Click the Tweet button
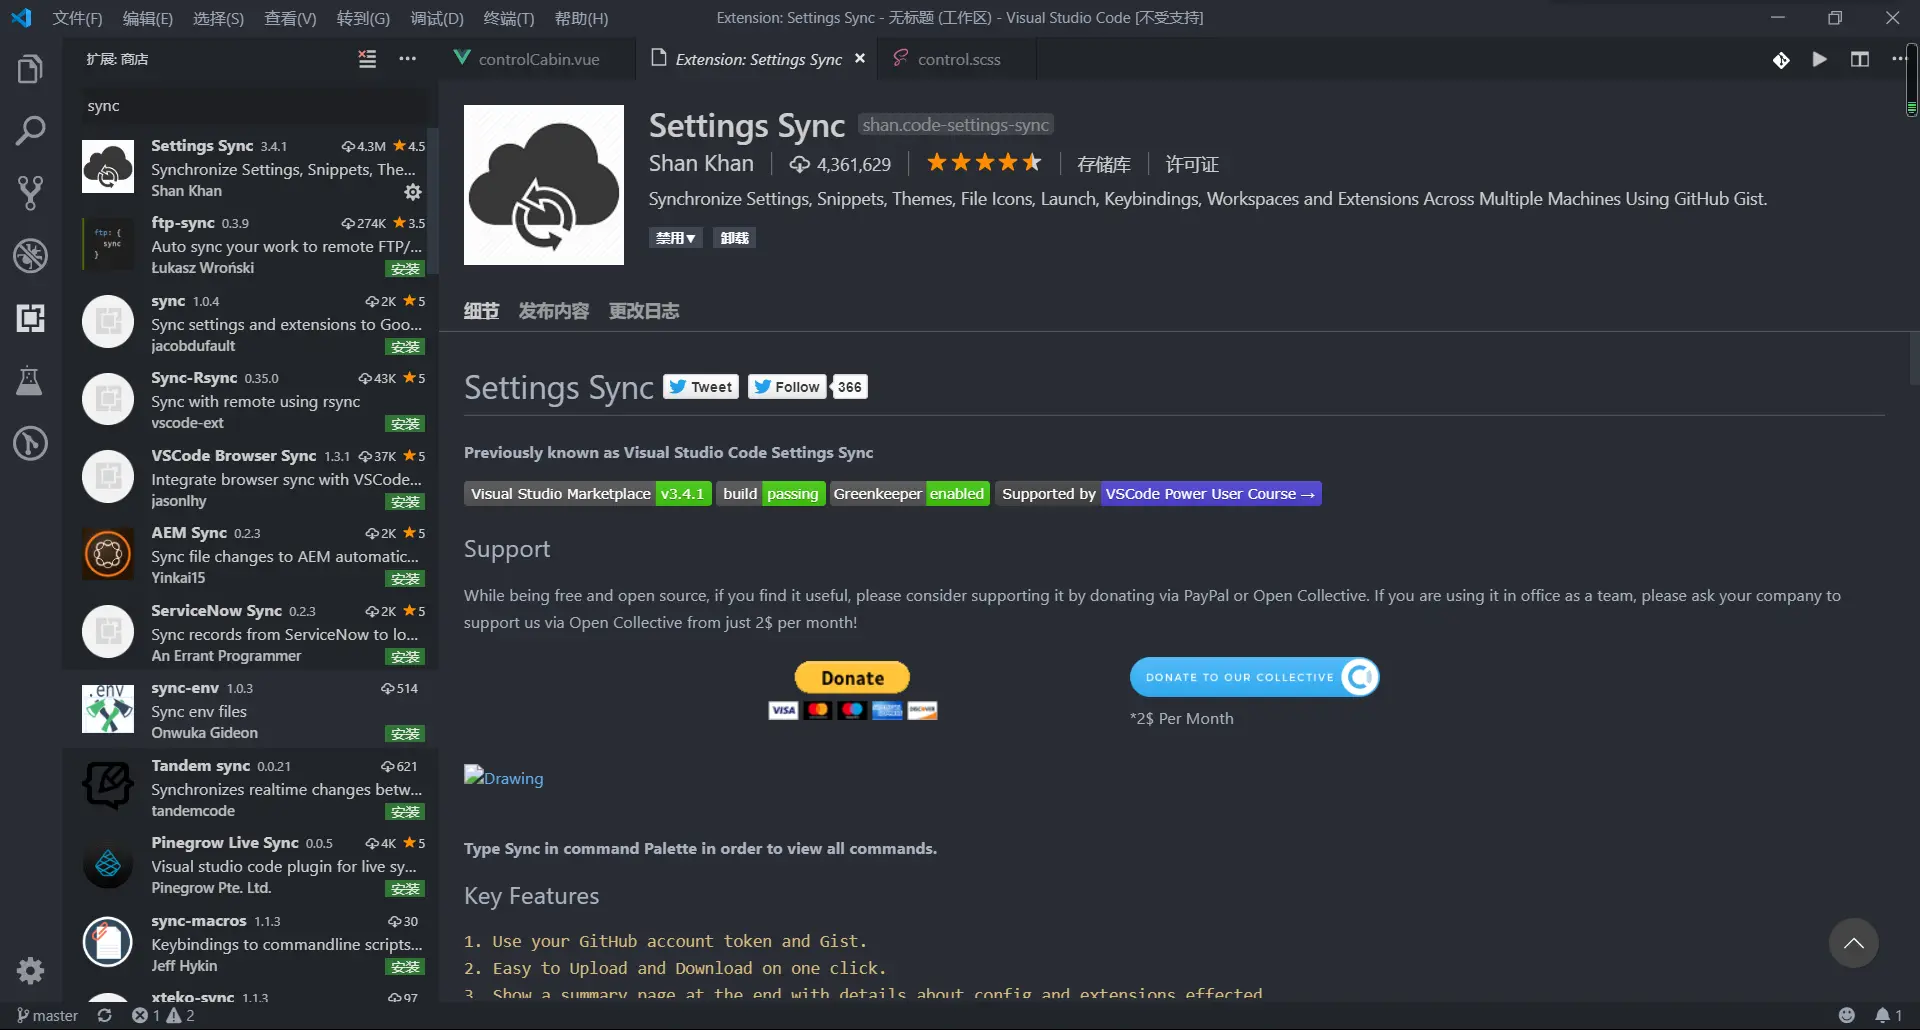The height and width of the screenshot is (1030, 1920). click(701, 387)
